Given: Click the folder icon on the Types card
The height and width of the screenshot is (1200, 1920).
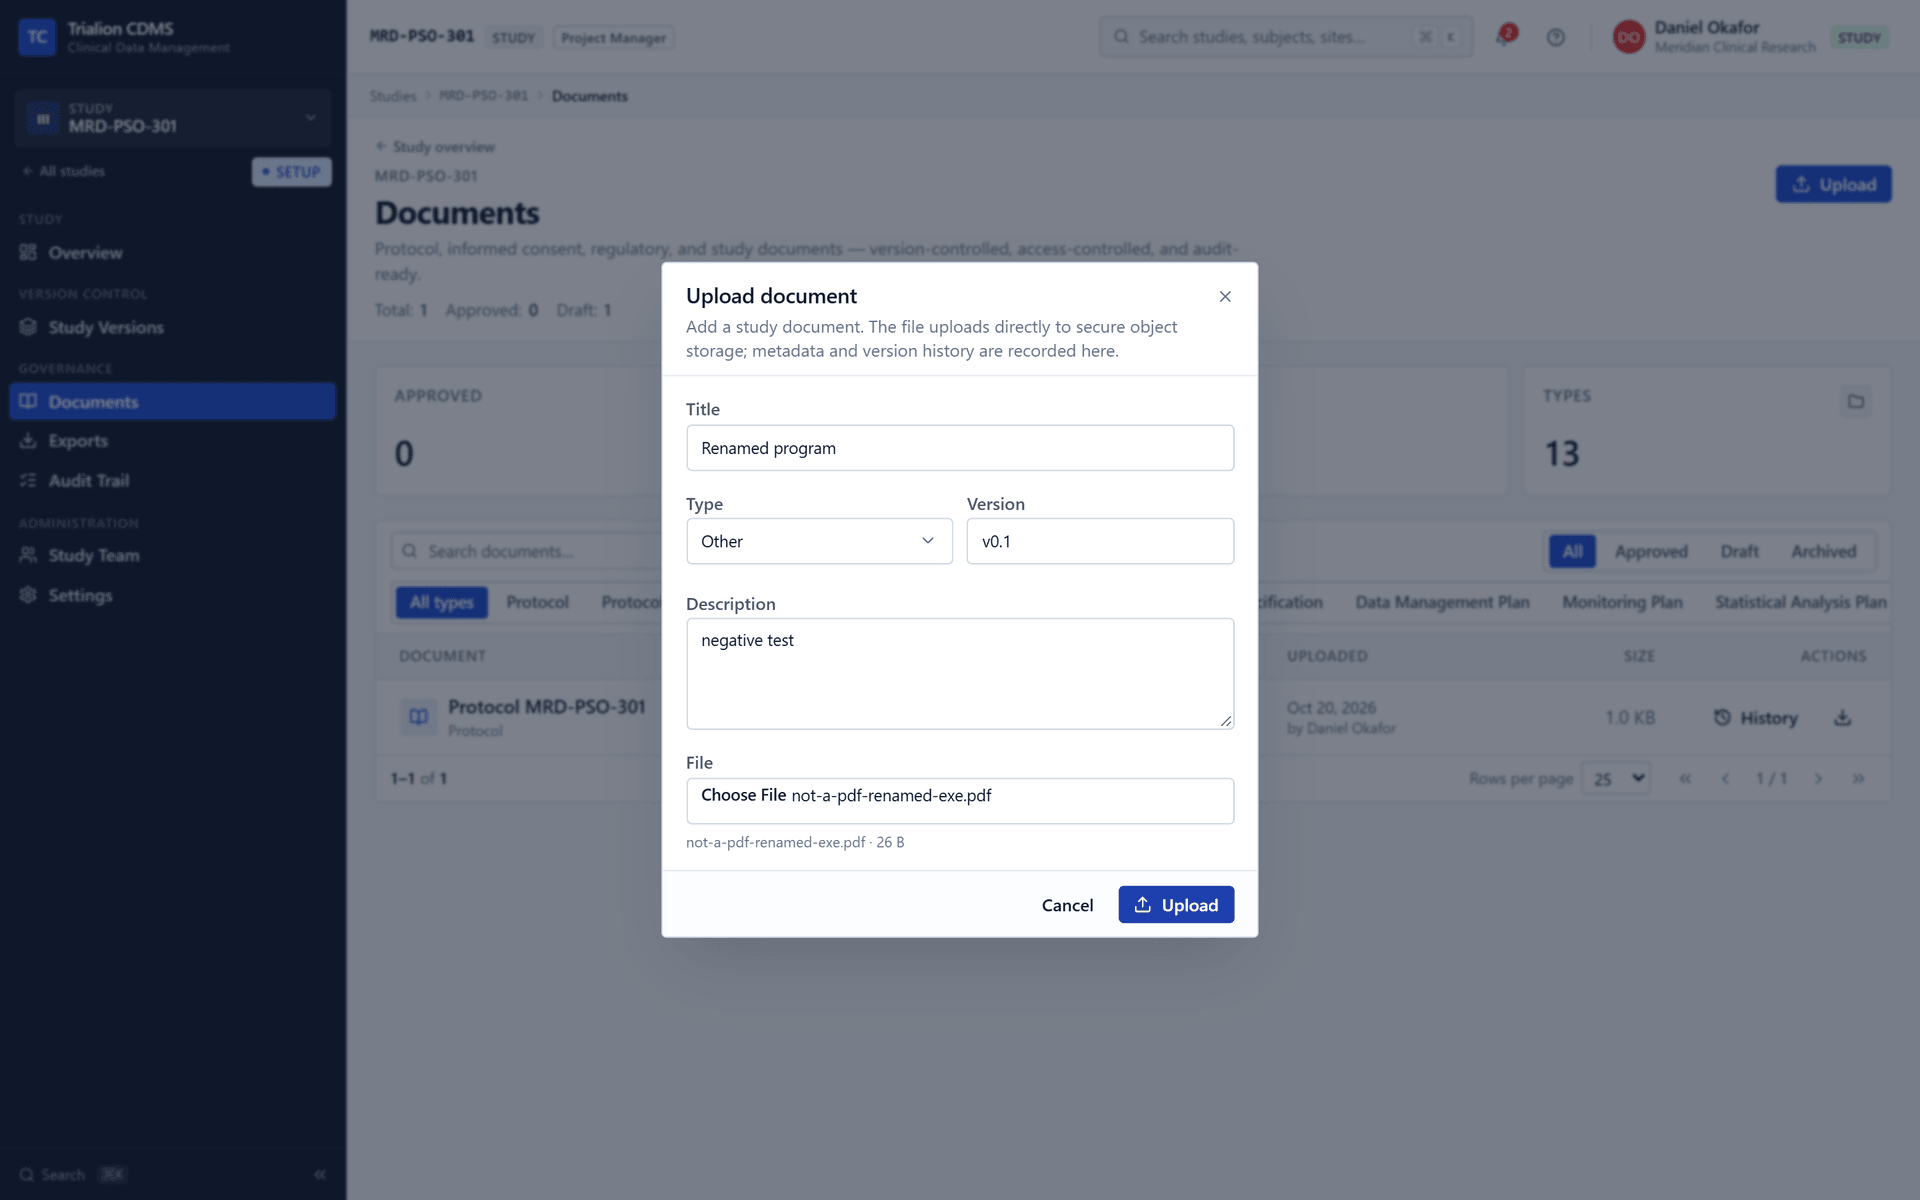Looking at the screenshot, I should (x=1856, y=401).
